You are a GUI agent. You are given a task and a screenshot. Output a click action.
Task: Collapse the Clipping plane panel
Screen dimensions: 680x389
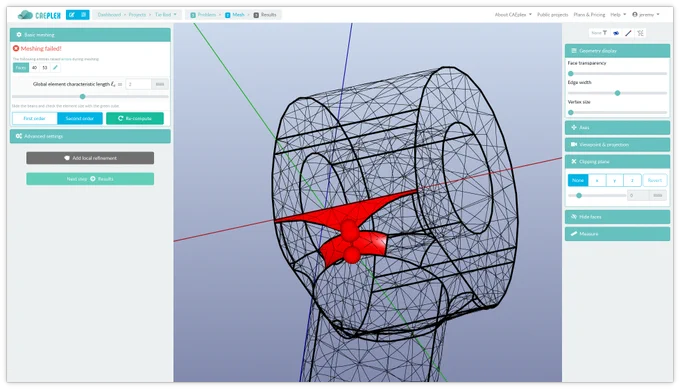point(617,161)
